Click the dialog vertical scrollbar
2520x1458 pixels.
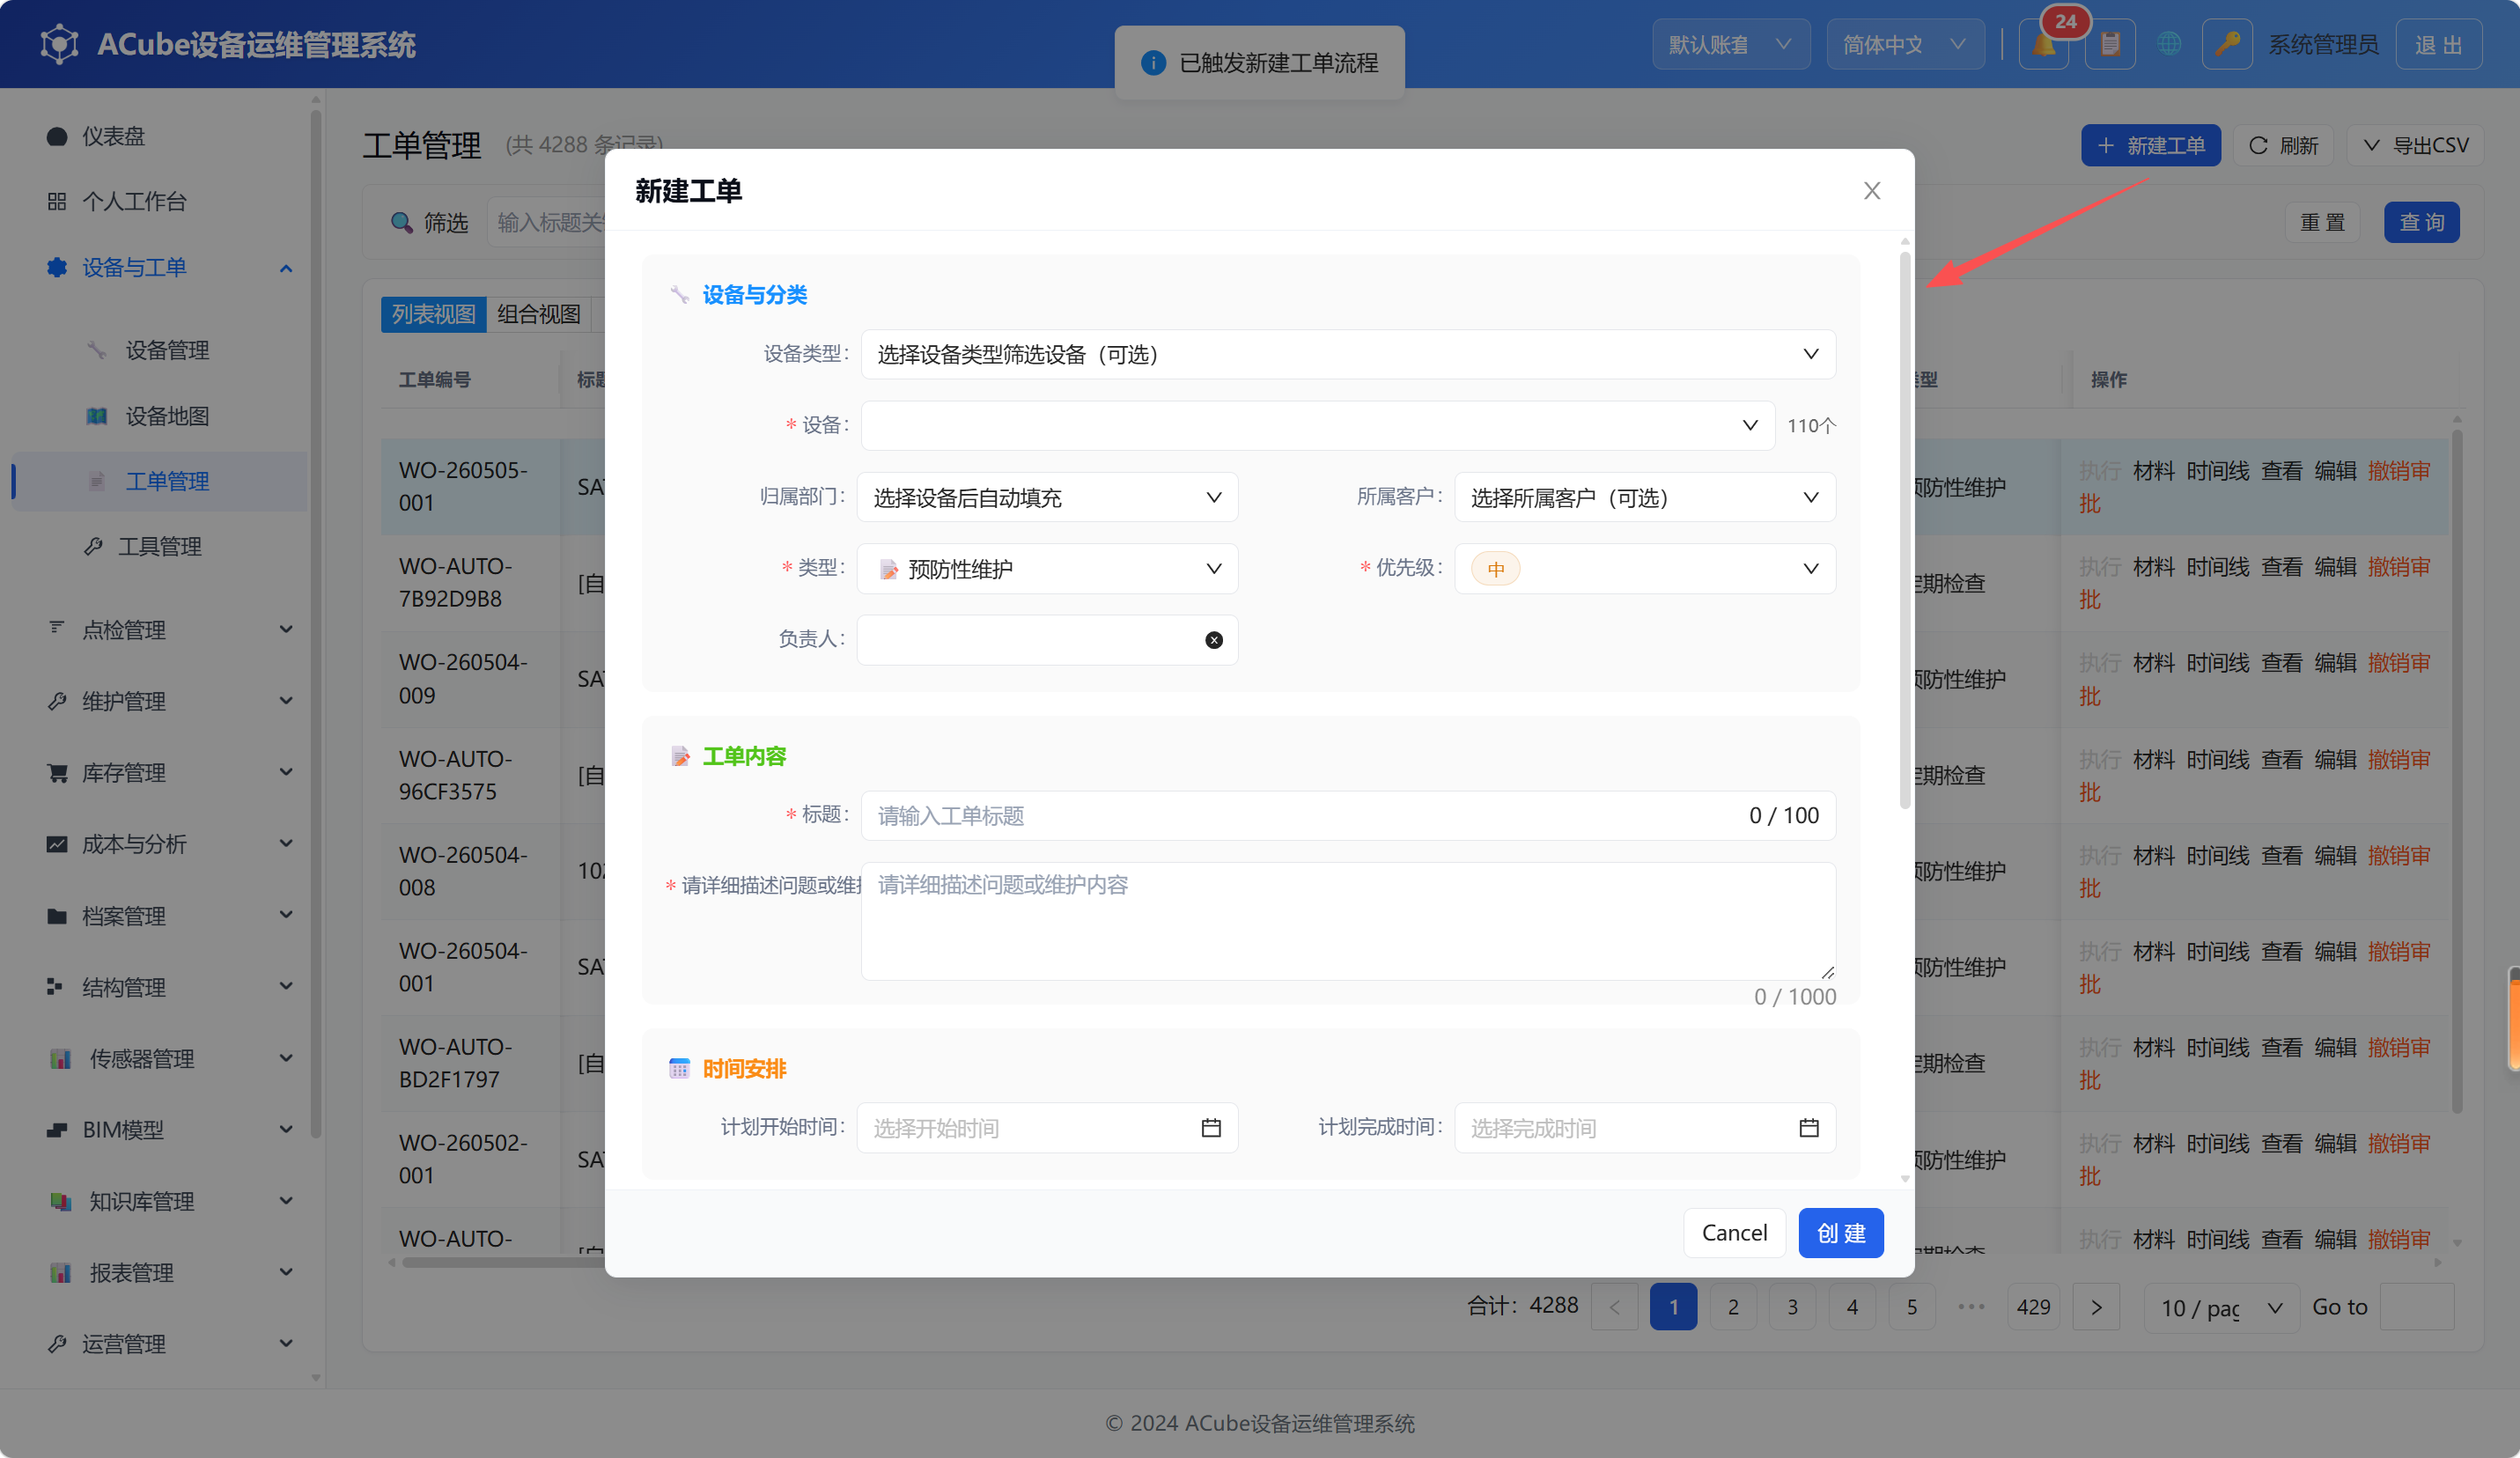pyautogui.click(x=1905, y=530)
